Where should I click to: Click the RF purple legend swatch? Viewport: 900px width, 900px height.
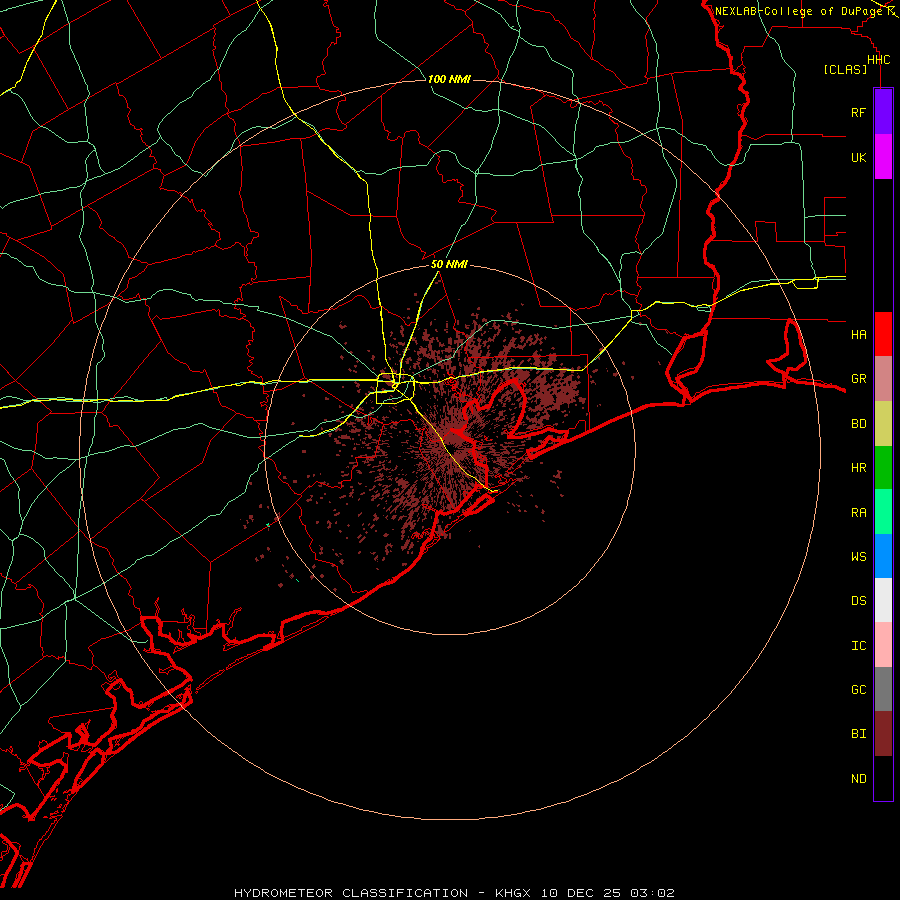(x=883, y=112)
